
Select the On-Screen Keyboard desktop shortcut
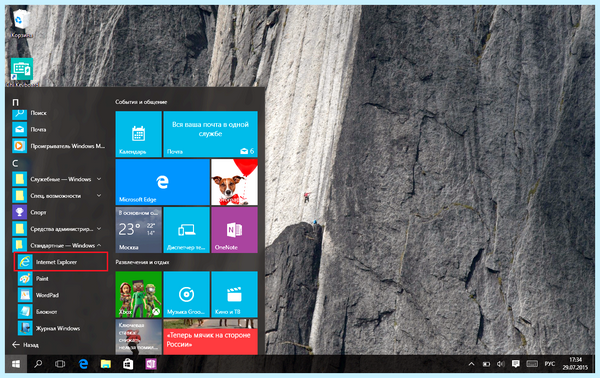pos(22,72)
